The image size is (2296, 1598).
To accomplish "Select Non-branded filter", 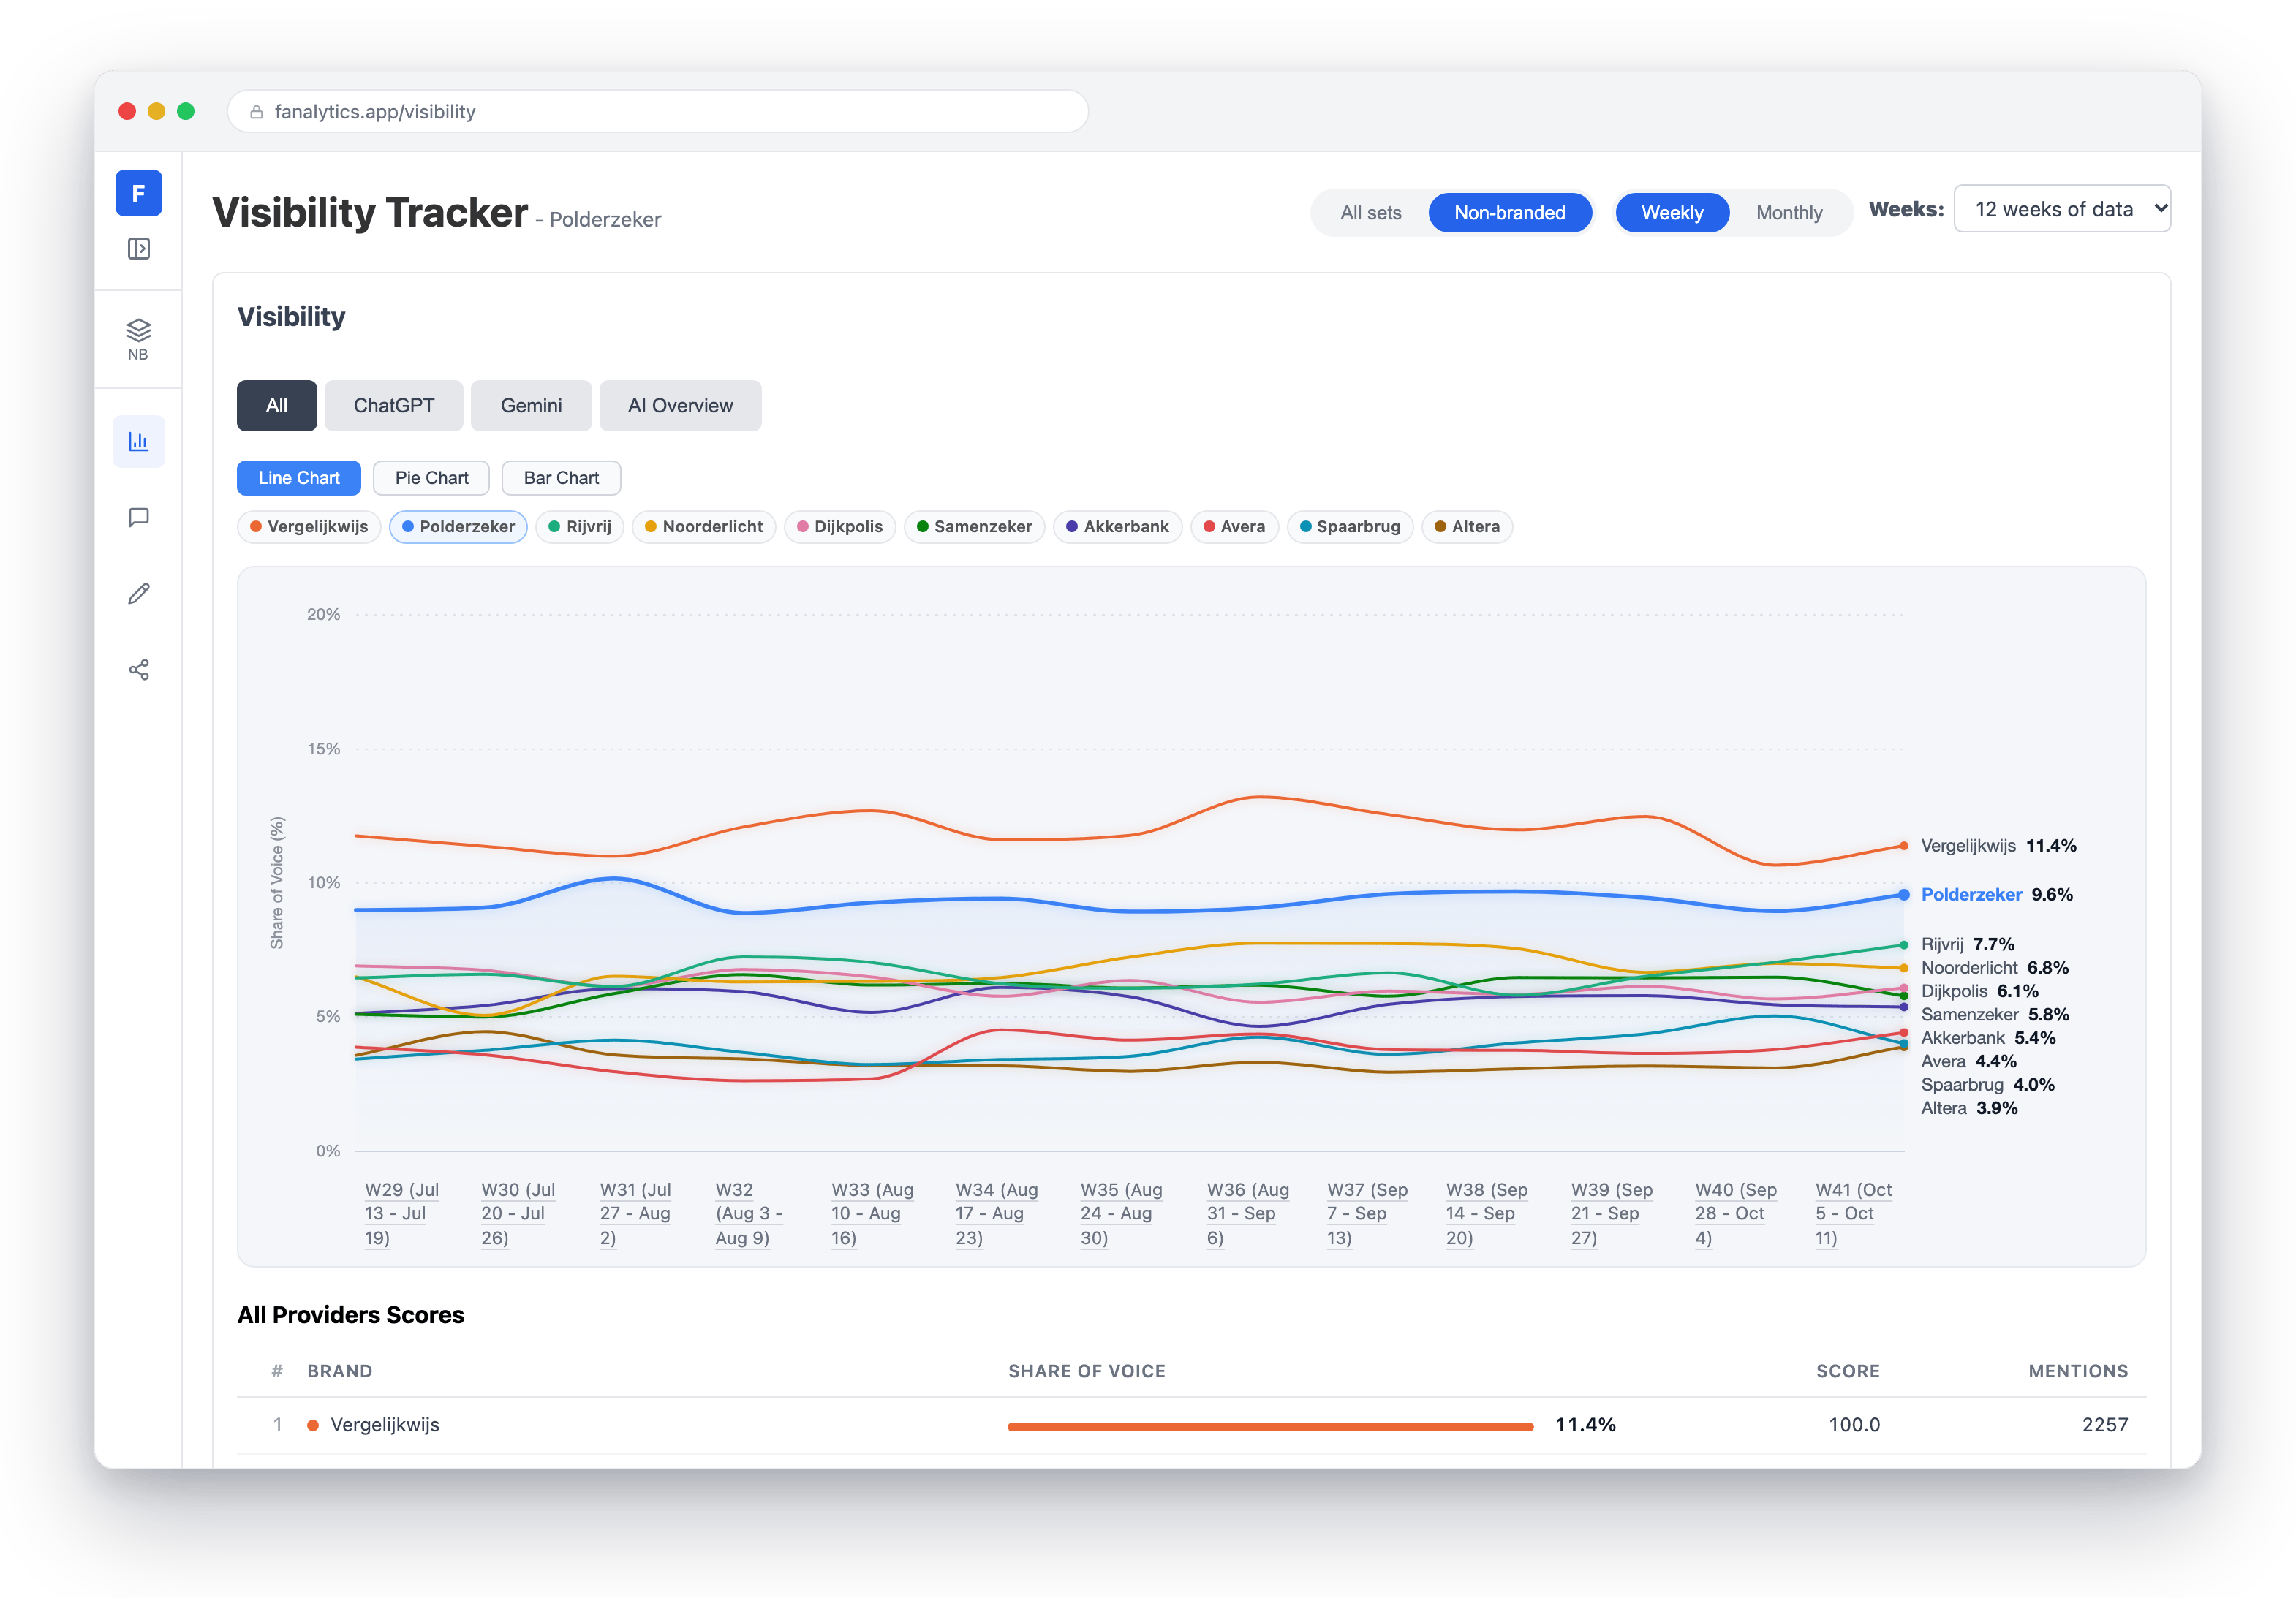I will click(1509, 213).
